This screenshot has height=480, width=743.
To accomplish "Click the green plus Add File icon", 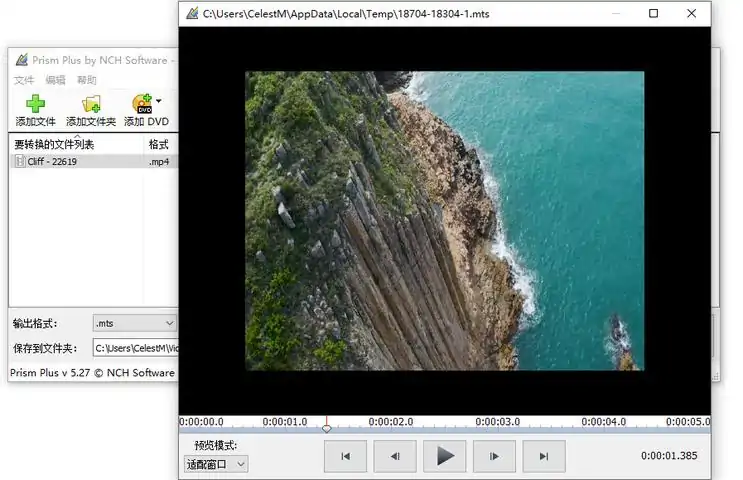I will point(35,104).
